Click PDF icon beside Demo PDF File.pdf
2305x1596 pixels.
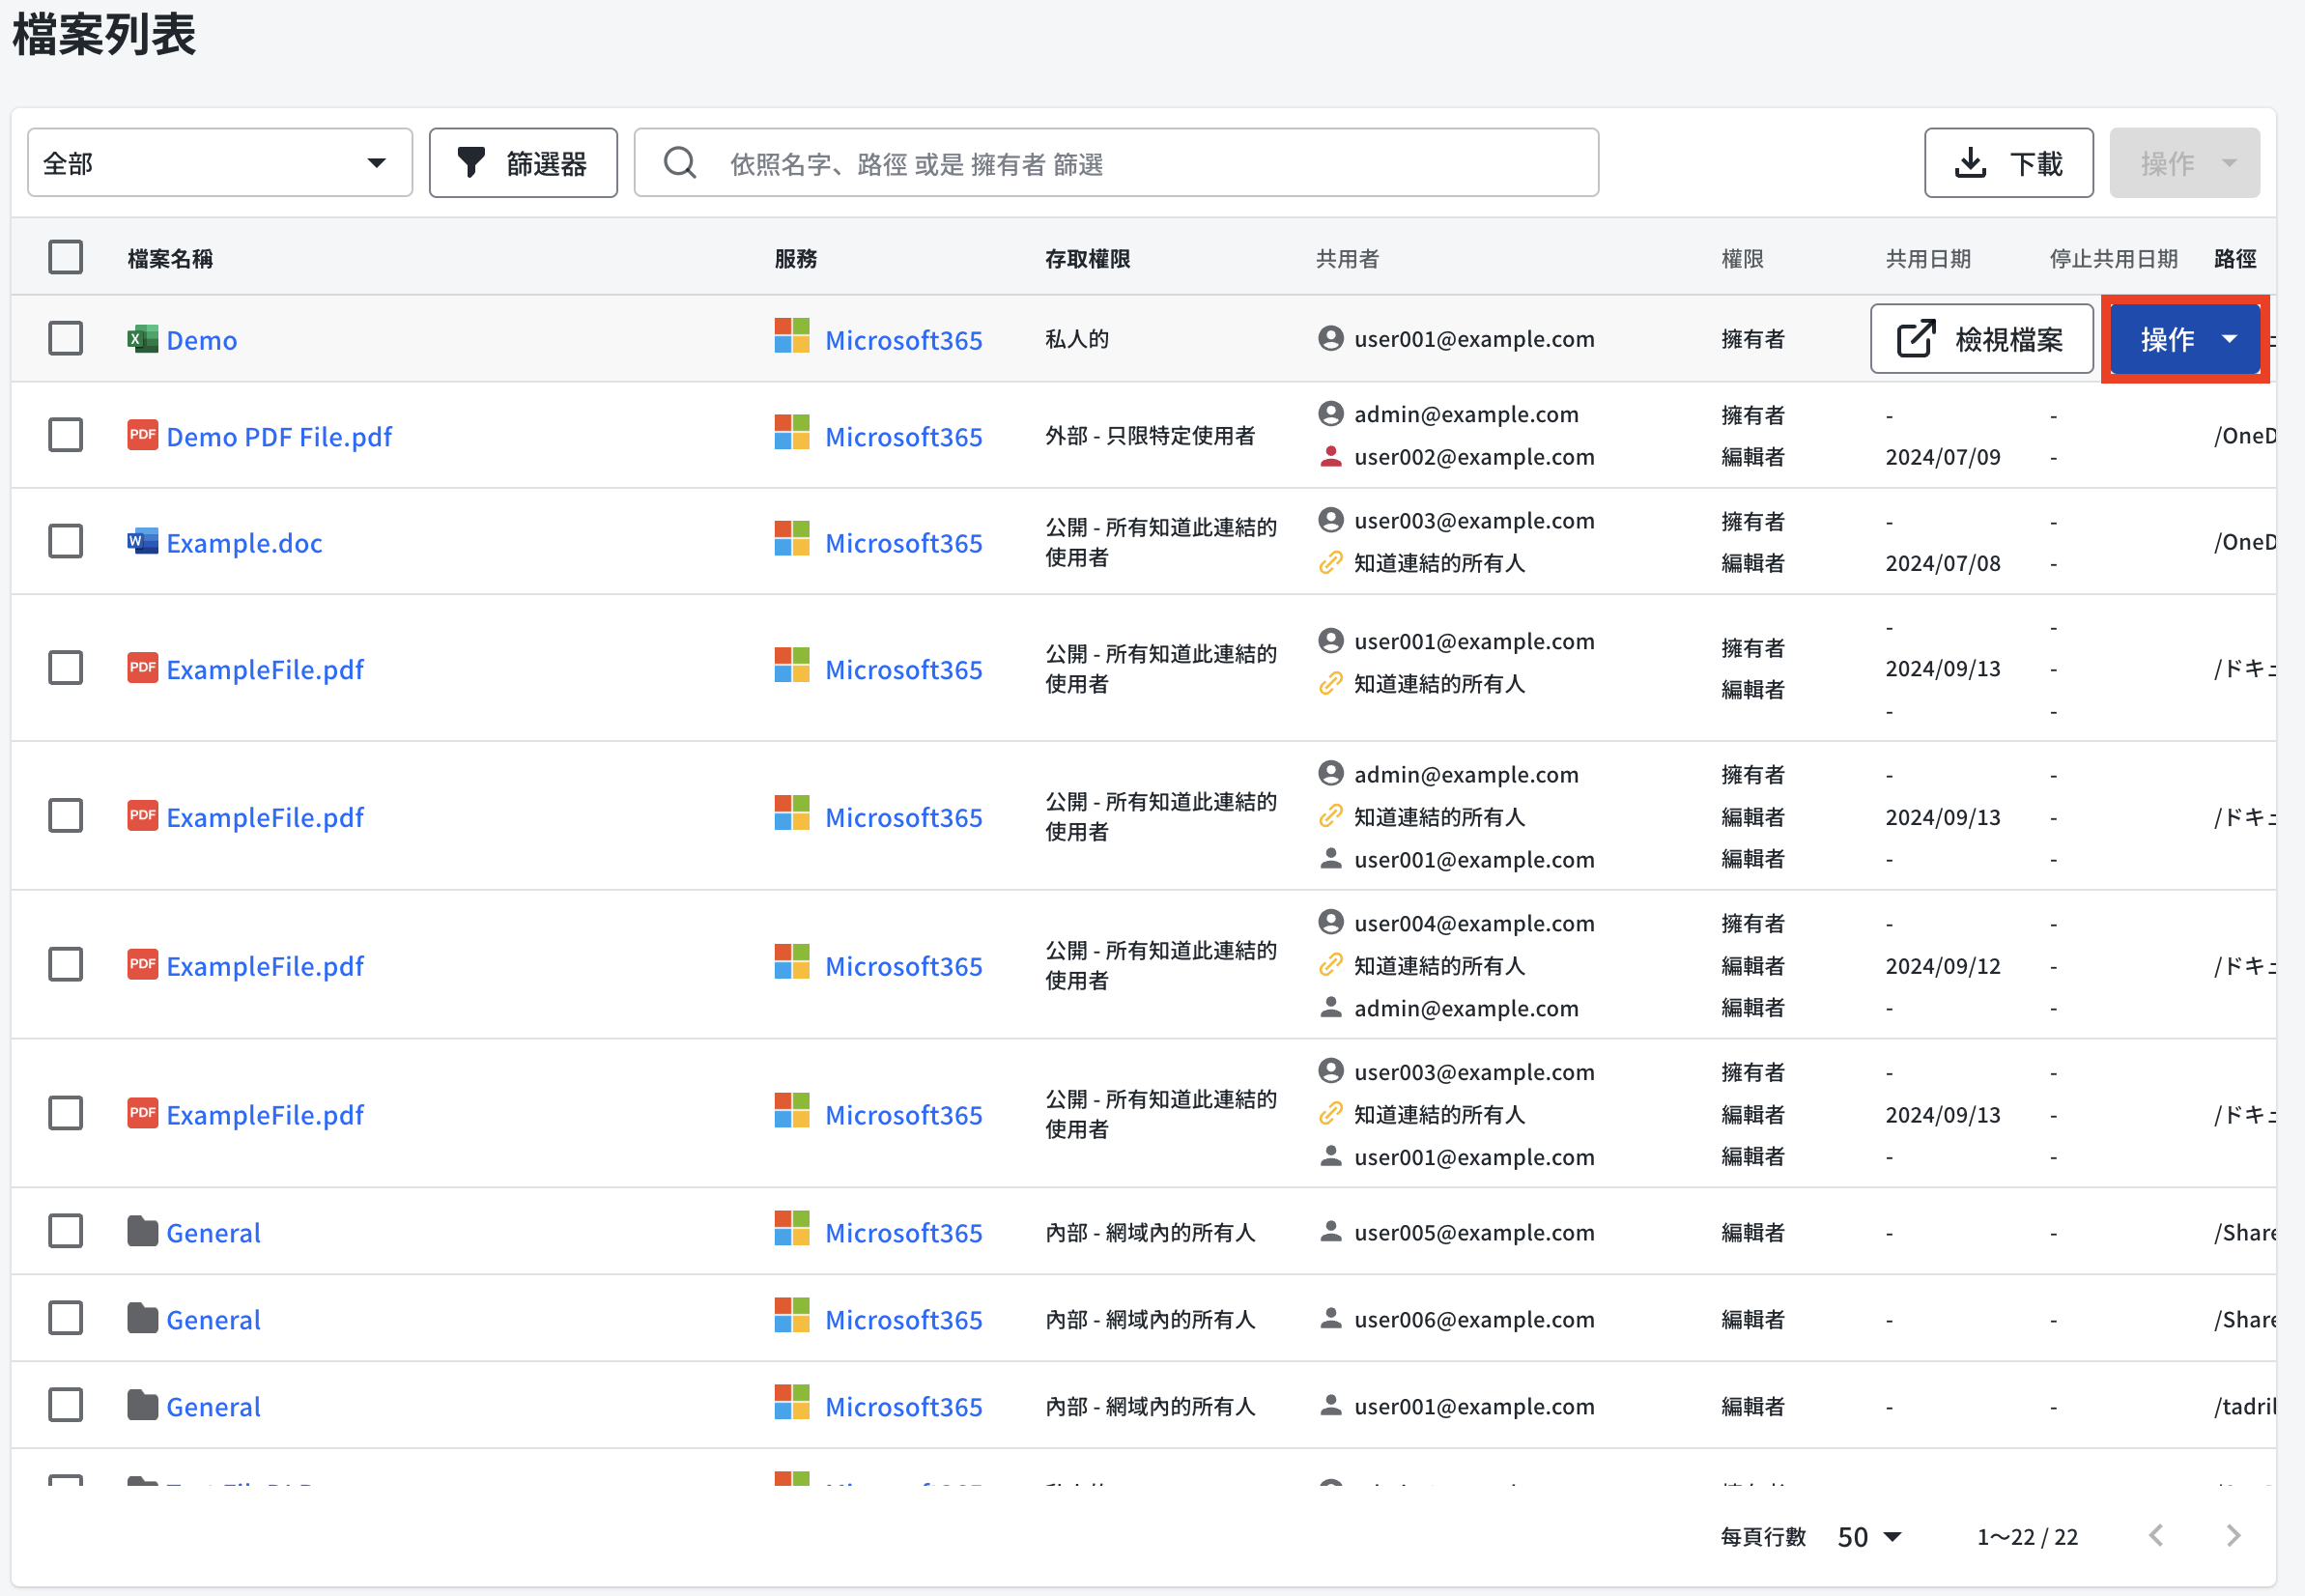tap(142, 435)
